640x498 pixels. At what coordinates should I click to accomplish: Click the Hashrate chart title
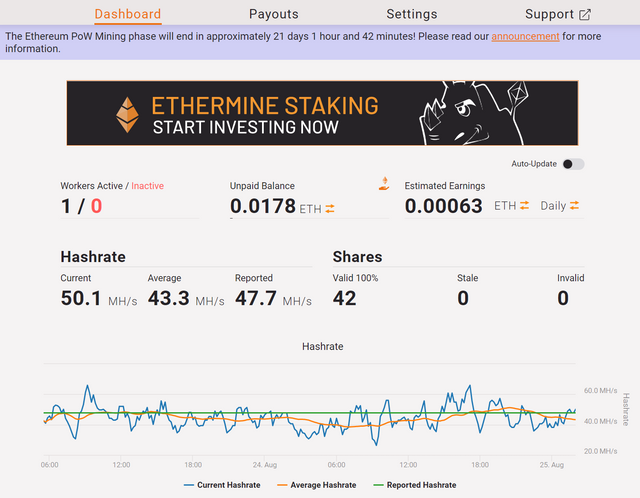click(x=322, y=347)
